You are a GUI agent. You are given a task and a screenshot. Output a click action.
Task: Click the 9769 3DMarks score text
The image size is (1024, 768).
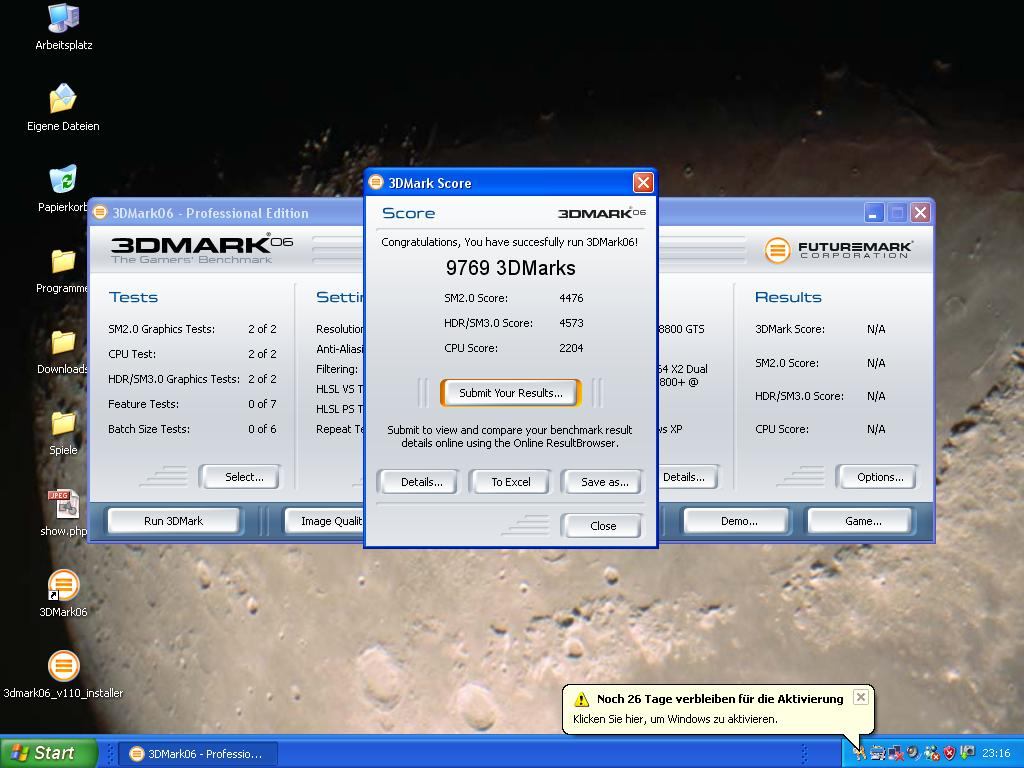point(511,268)
